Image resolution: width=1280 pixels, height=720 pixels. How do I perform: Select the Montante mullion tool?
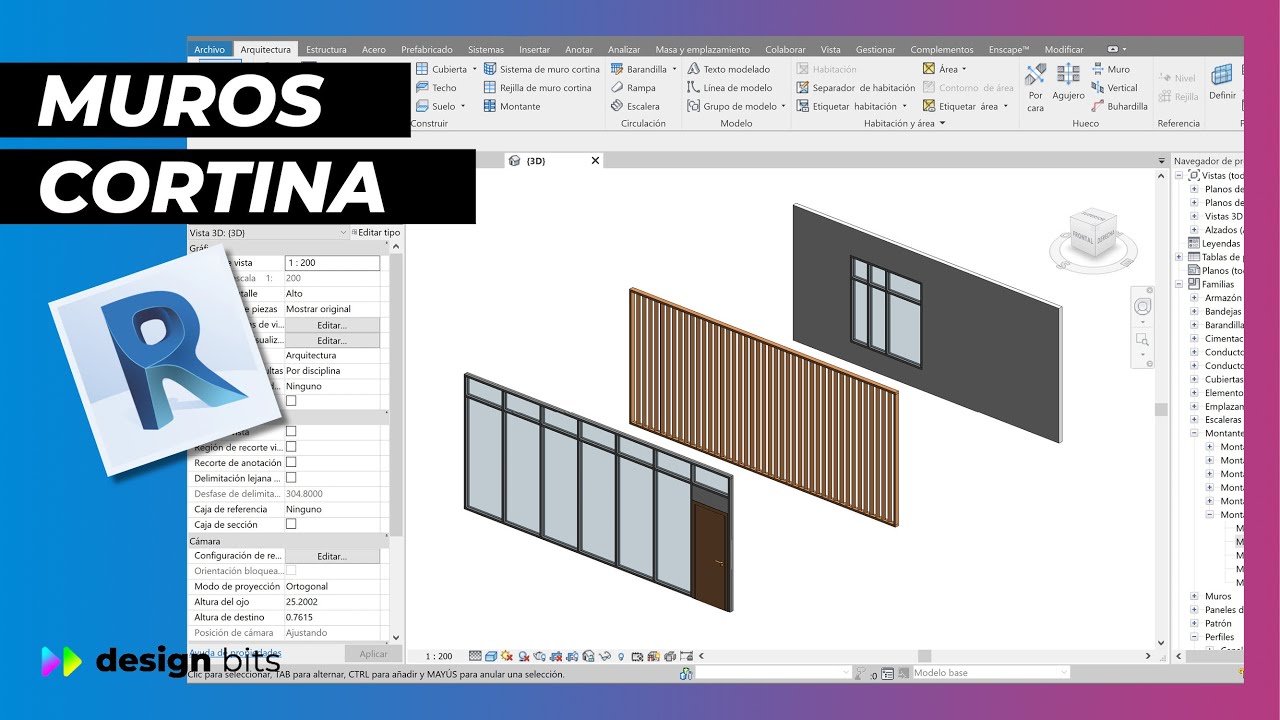click(512, 106)
